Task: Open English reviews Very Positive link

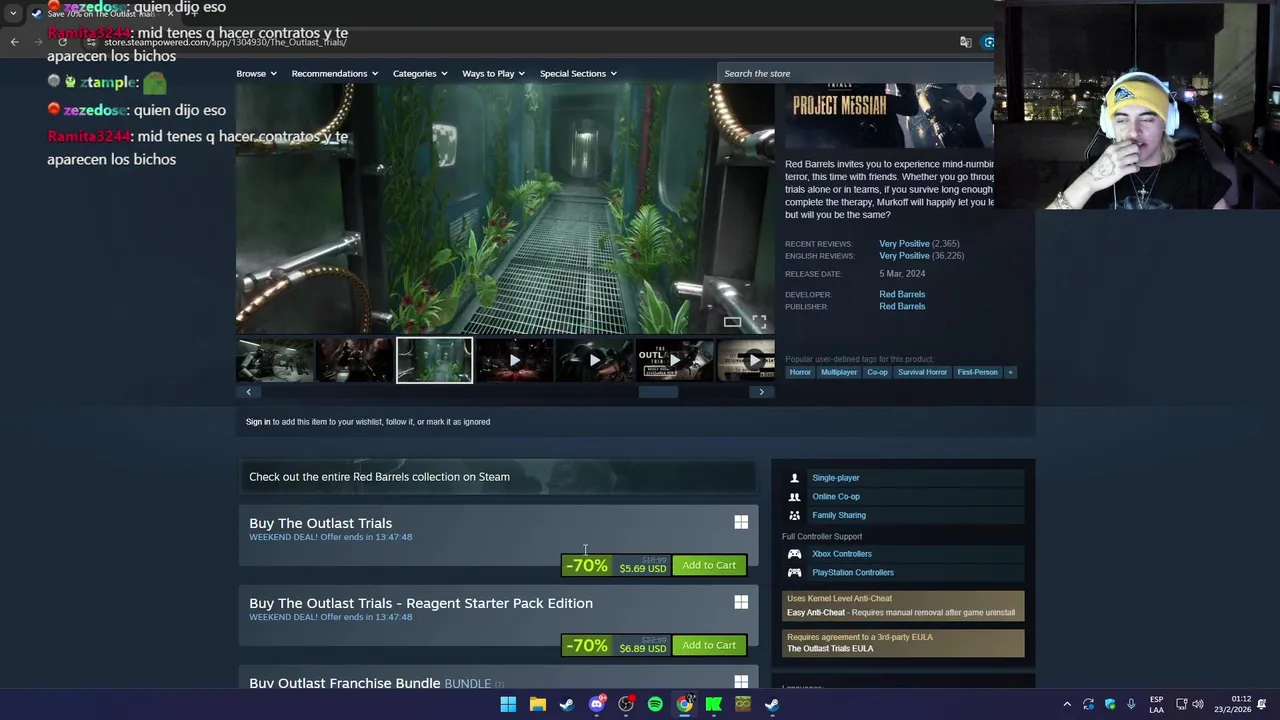Action: pyautogui.click(x=904, y=255)
